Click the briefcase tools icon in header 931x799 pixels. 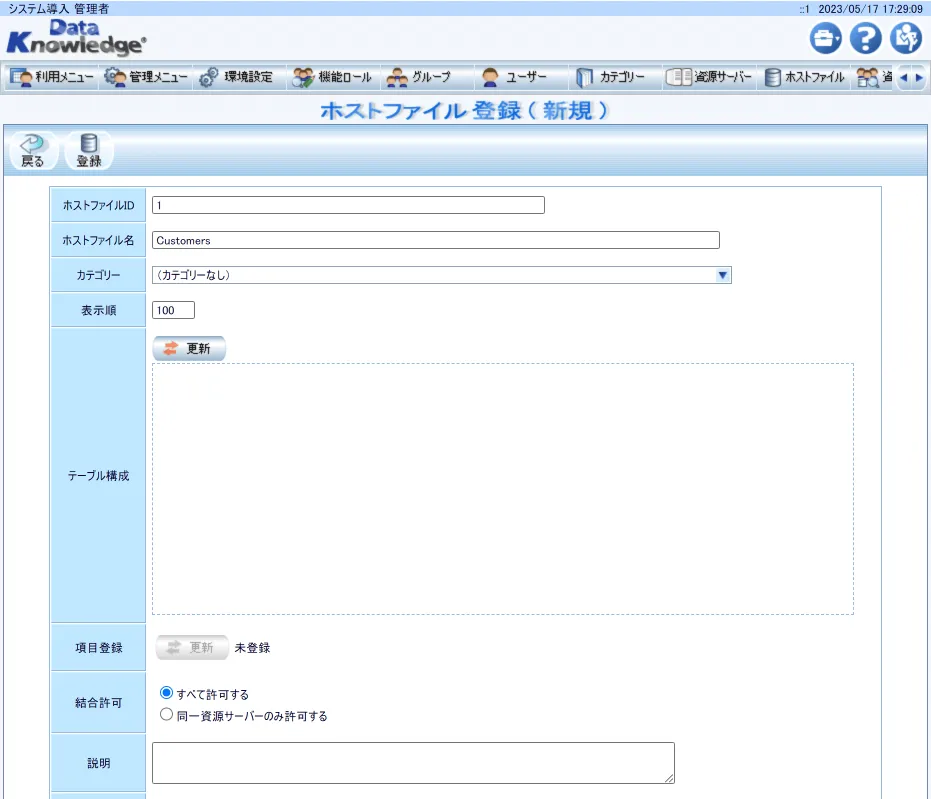825,39
